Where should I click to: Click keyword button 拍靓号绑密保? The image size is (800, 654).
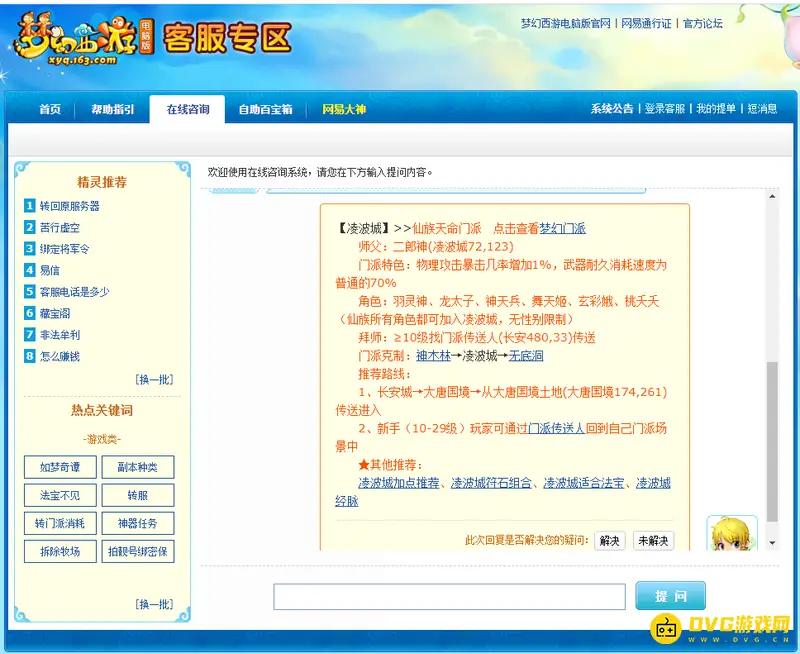[x=138, y=551]
